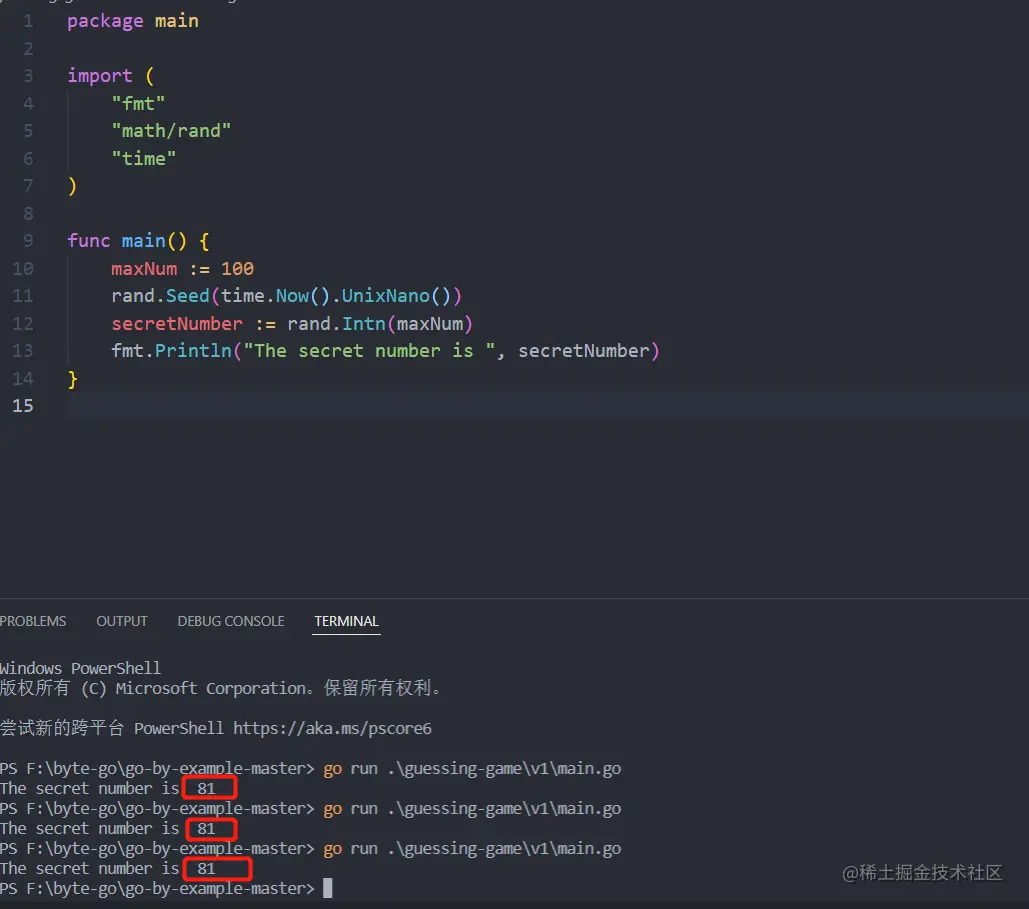The height and width of the screenshot is (909, 1029).
Task: Click the "time" import string
Action: [143, 159]
